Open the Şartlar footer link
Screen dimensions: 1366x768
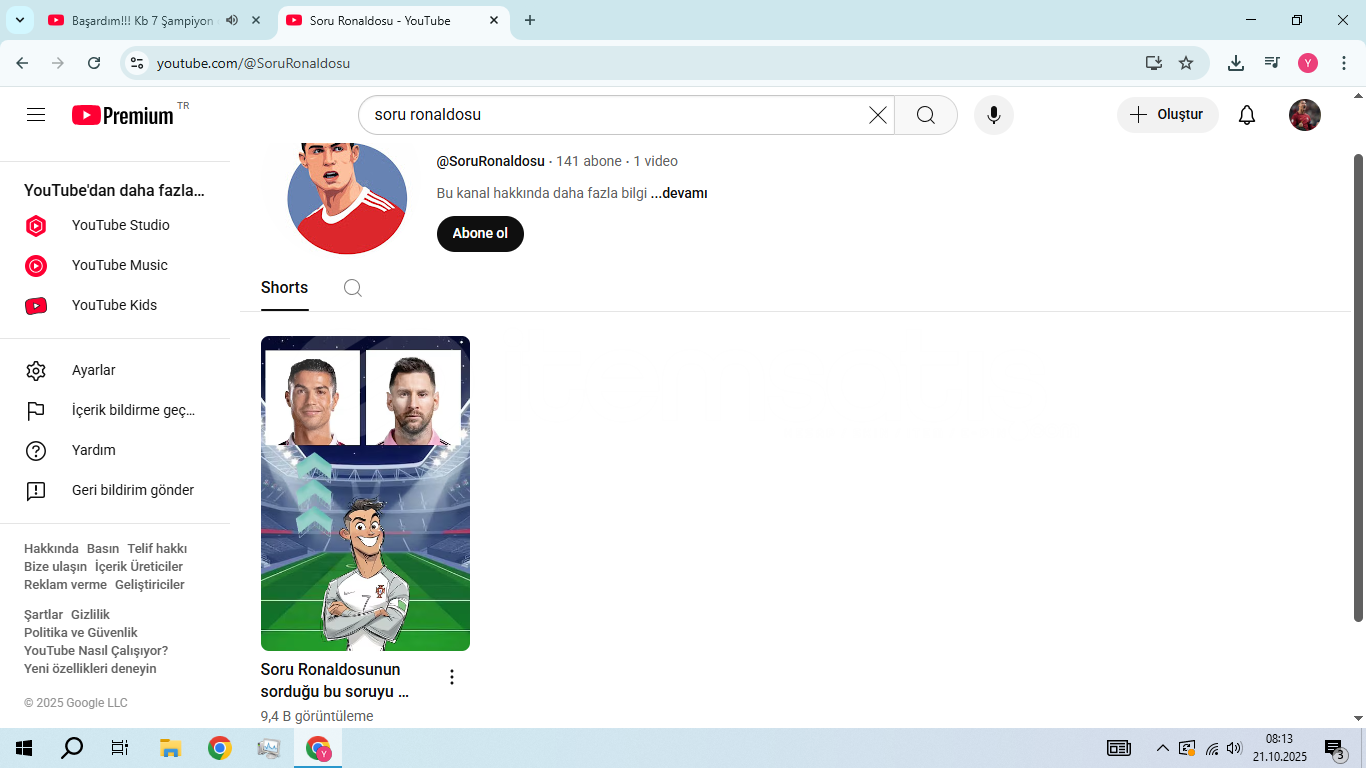43,615
